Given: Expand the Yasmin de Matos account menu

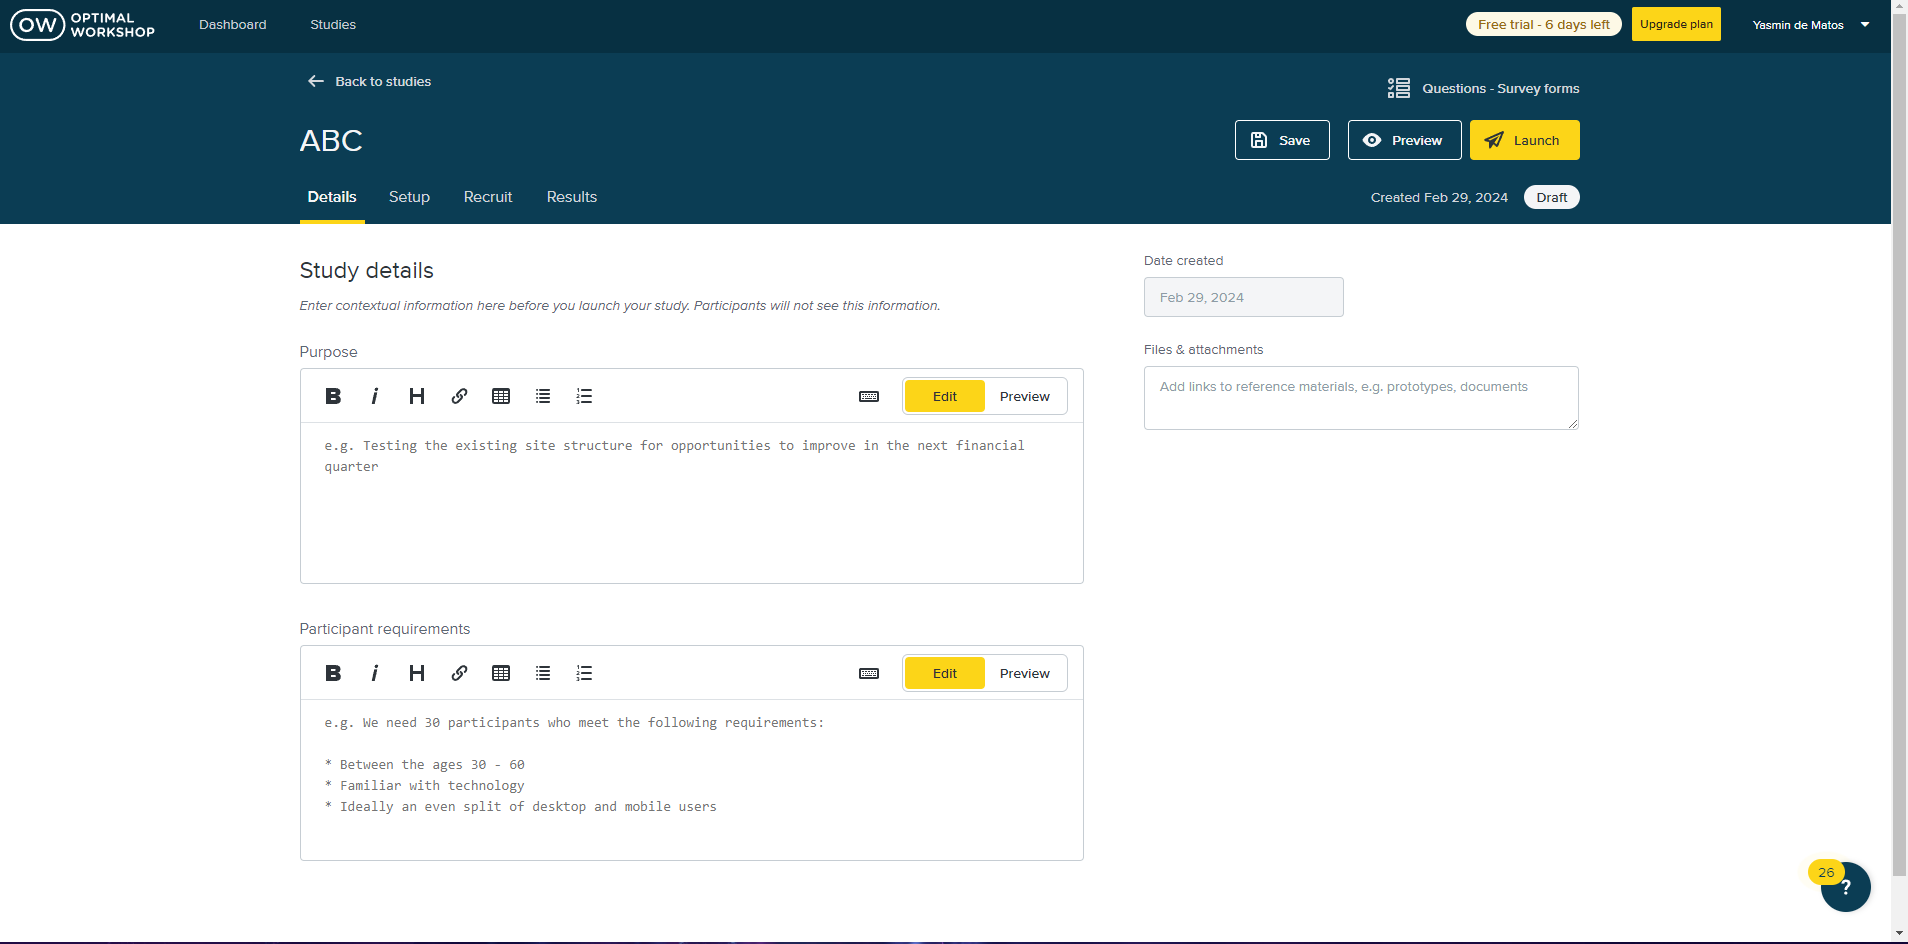Looking at the screenshot, I should (x=1811, y=25).
